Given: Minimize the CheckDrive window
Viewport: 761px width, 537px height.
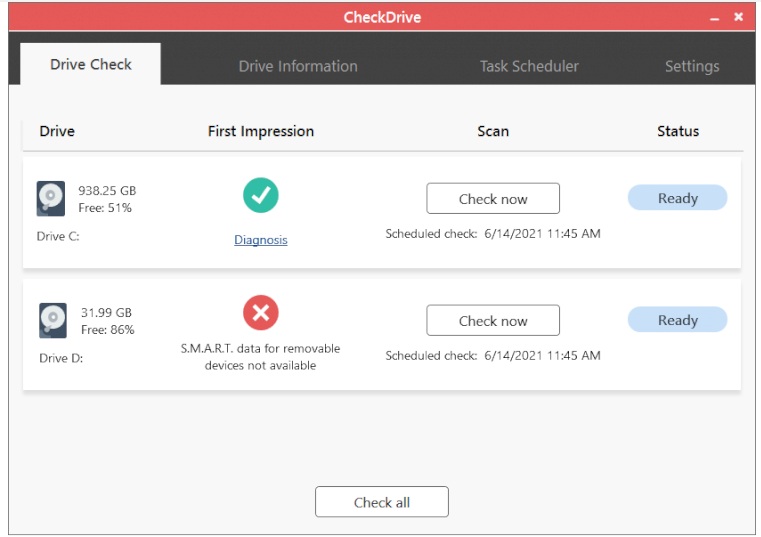Looking at the screenshot, I should click(x=714, y=18).
